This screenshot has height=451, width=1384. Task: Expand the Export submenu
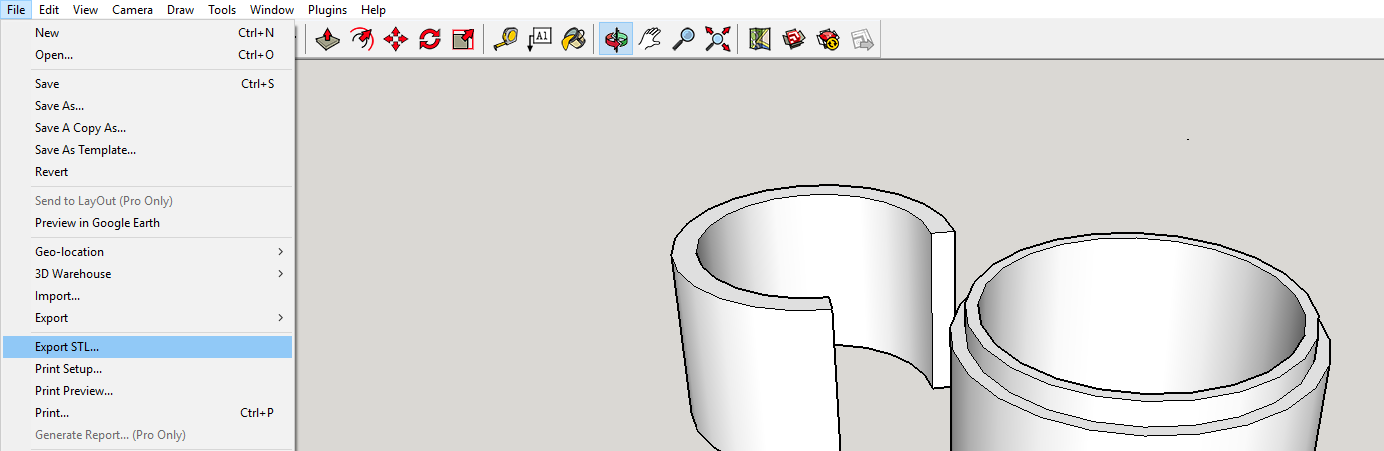tap(148, 318)
